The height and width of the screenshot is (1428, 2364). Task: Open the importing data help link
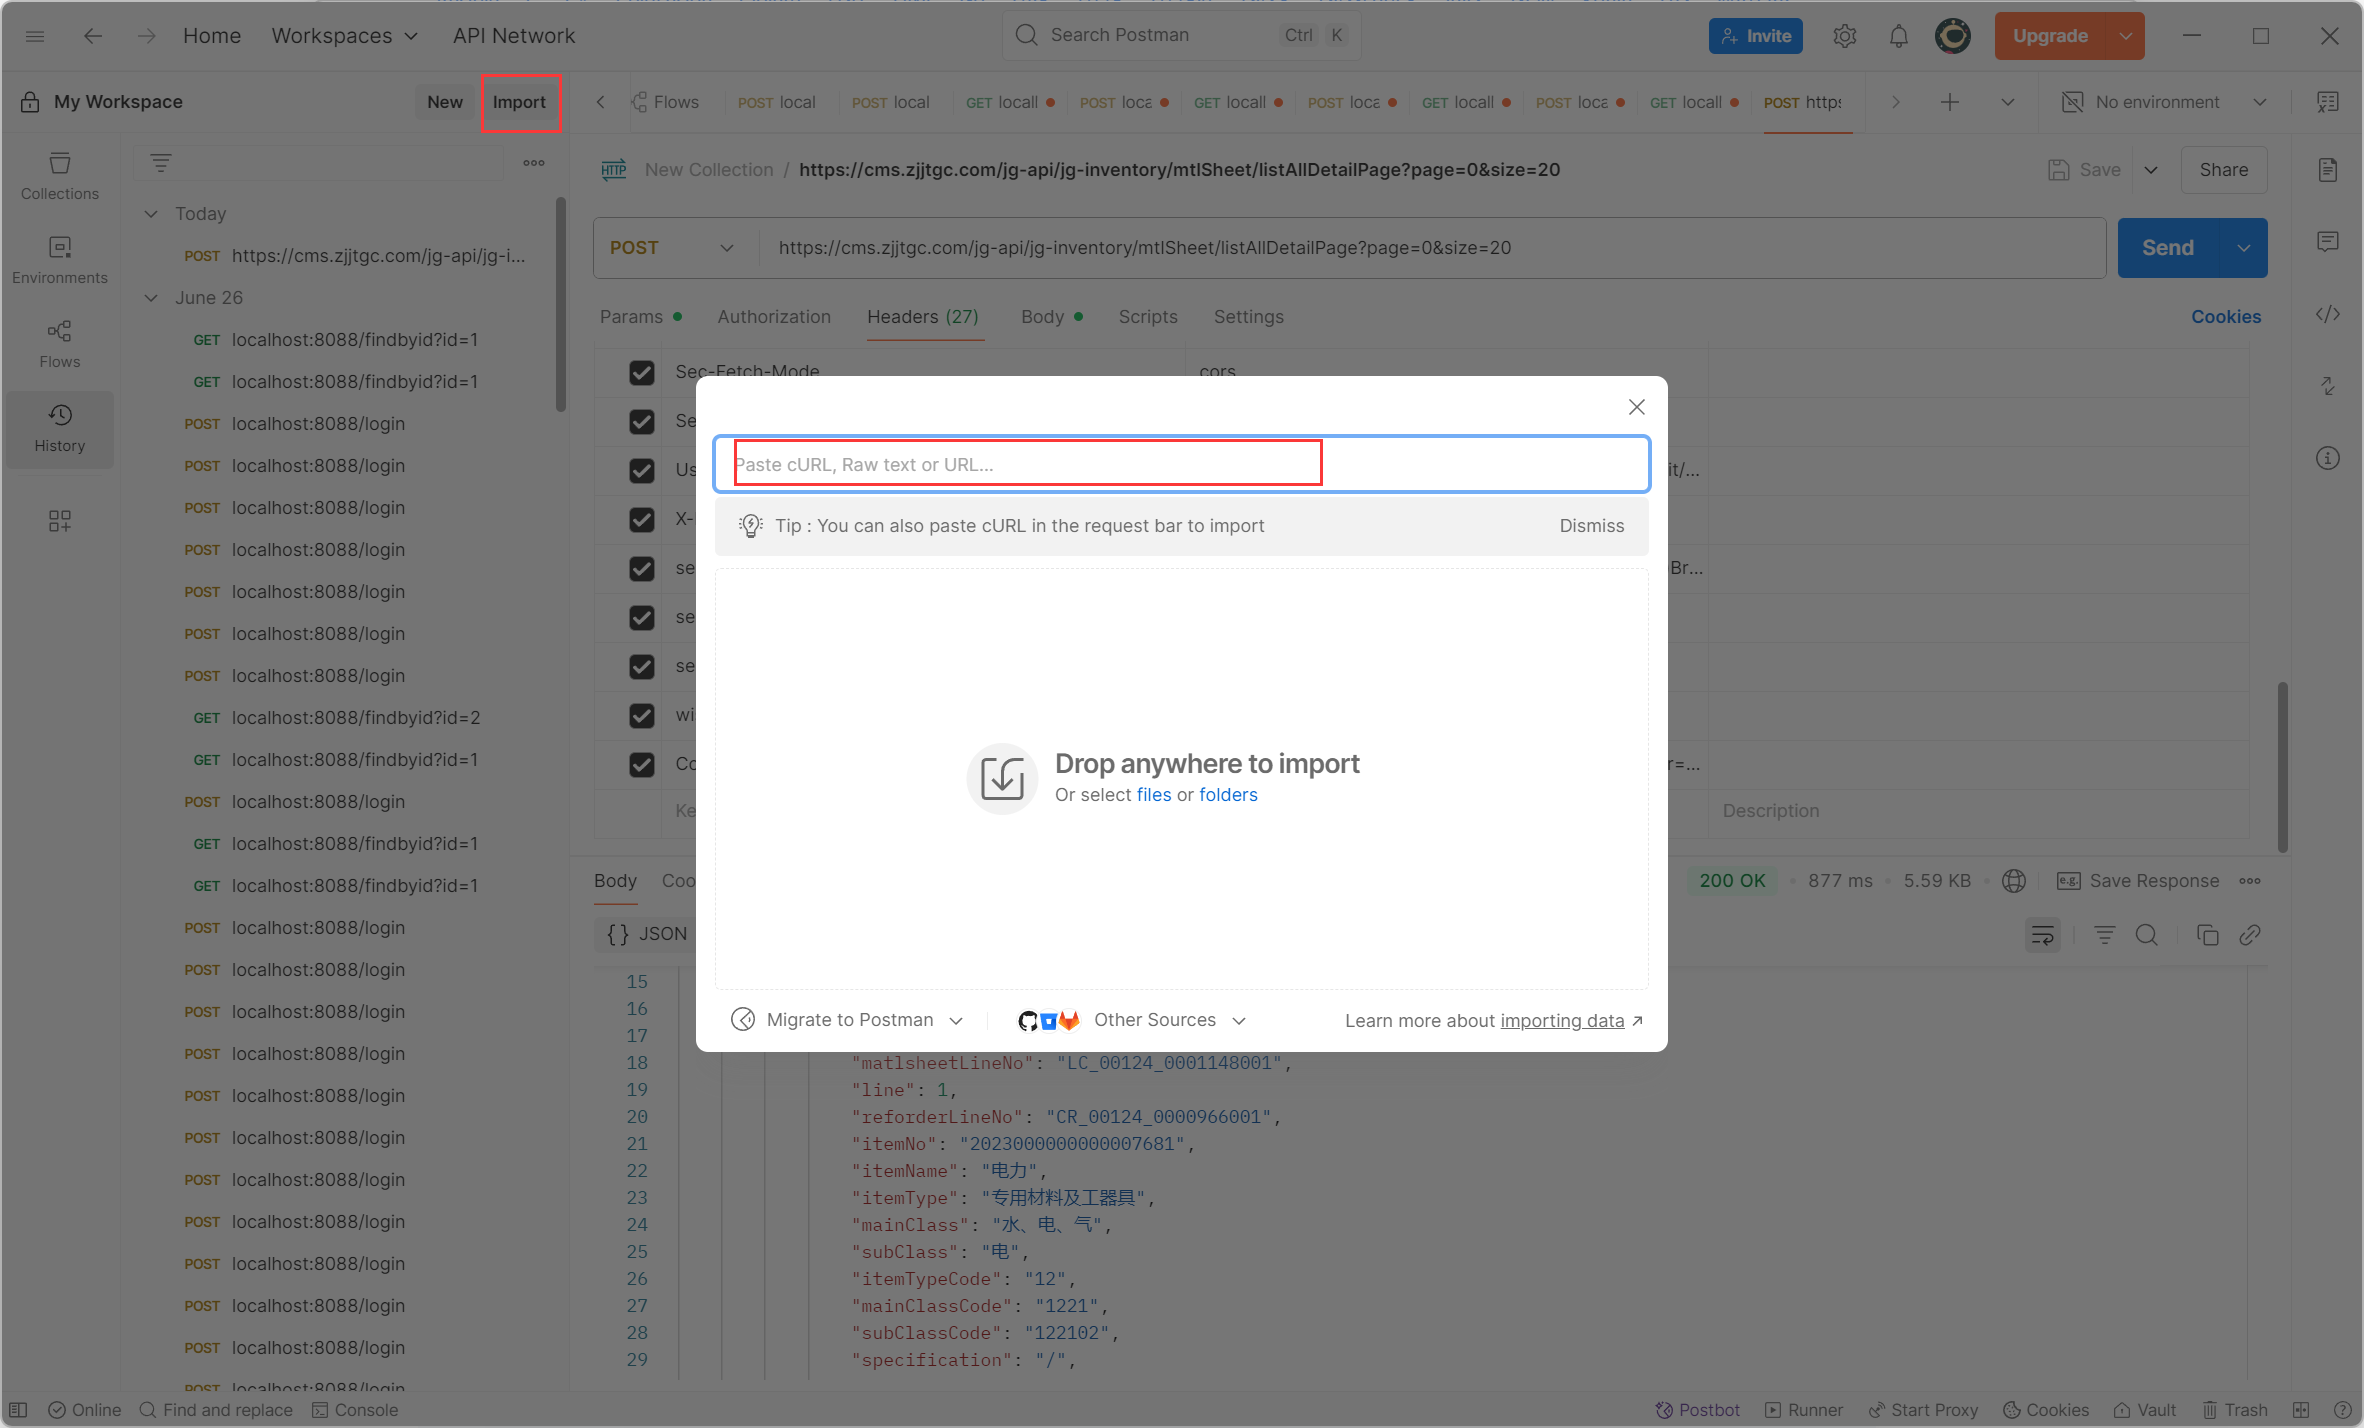coord(1562,1021)
